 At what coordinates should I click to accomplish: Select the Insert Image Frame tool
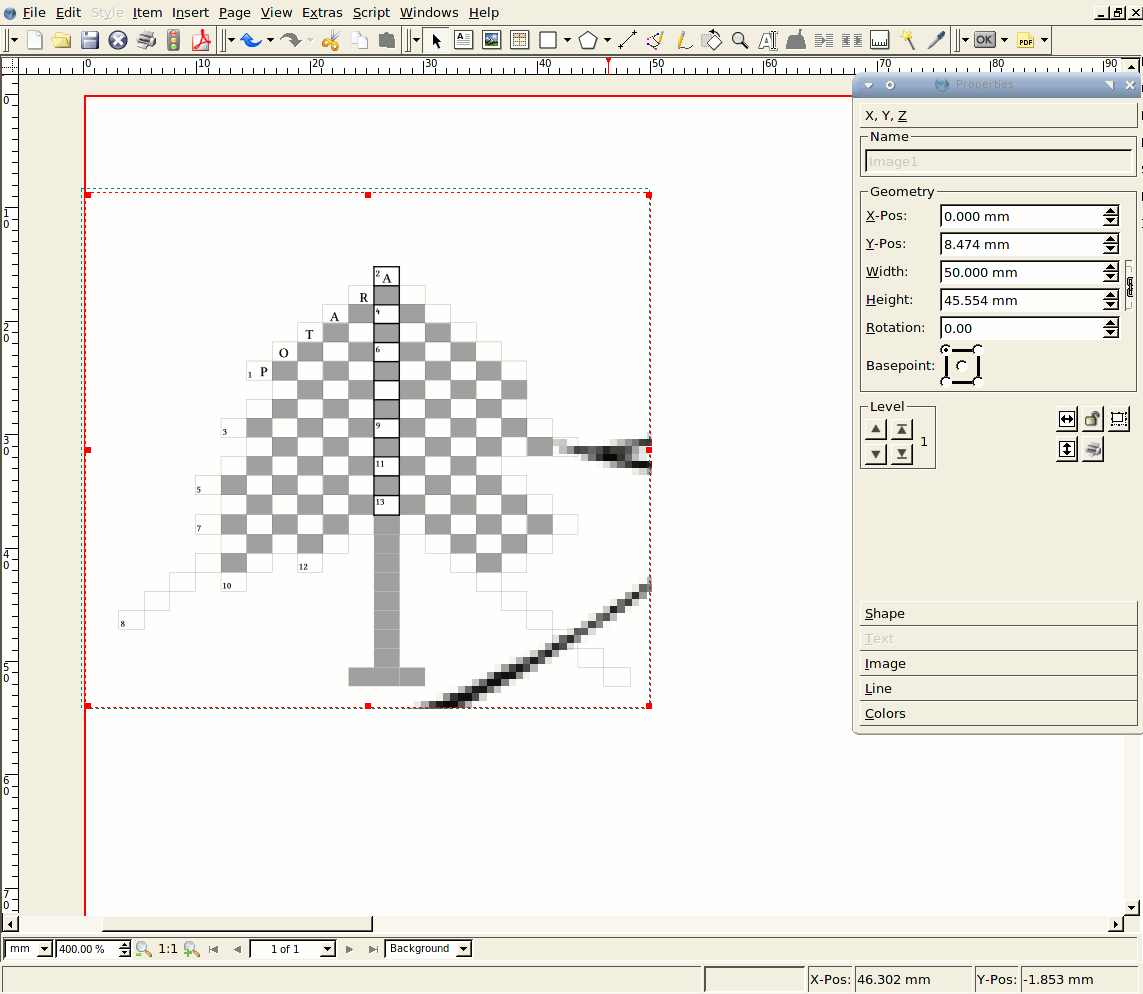pos(491,40)
